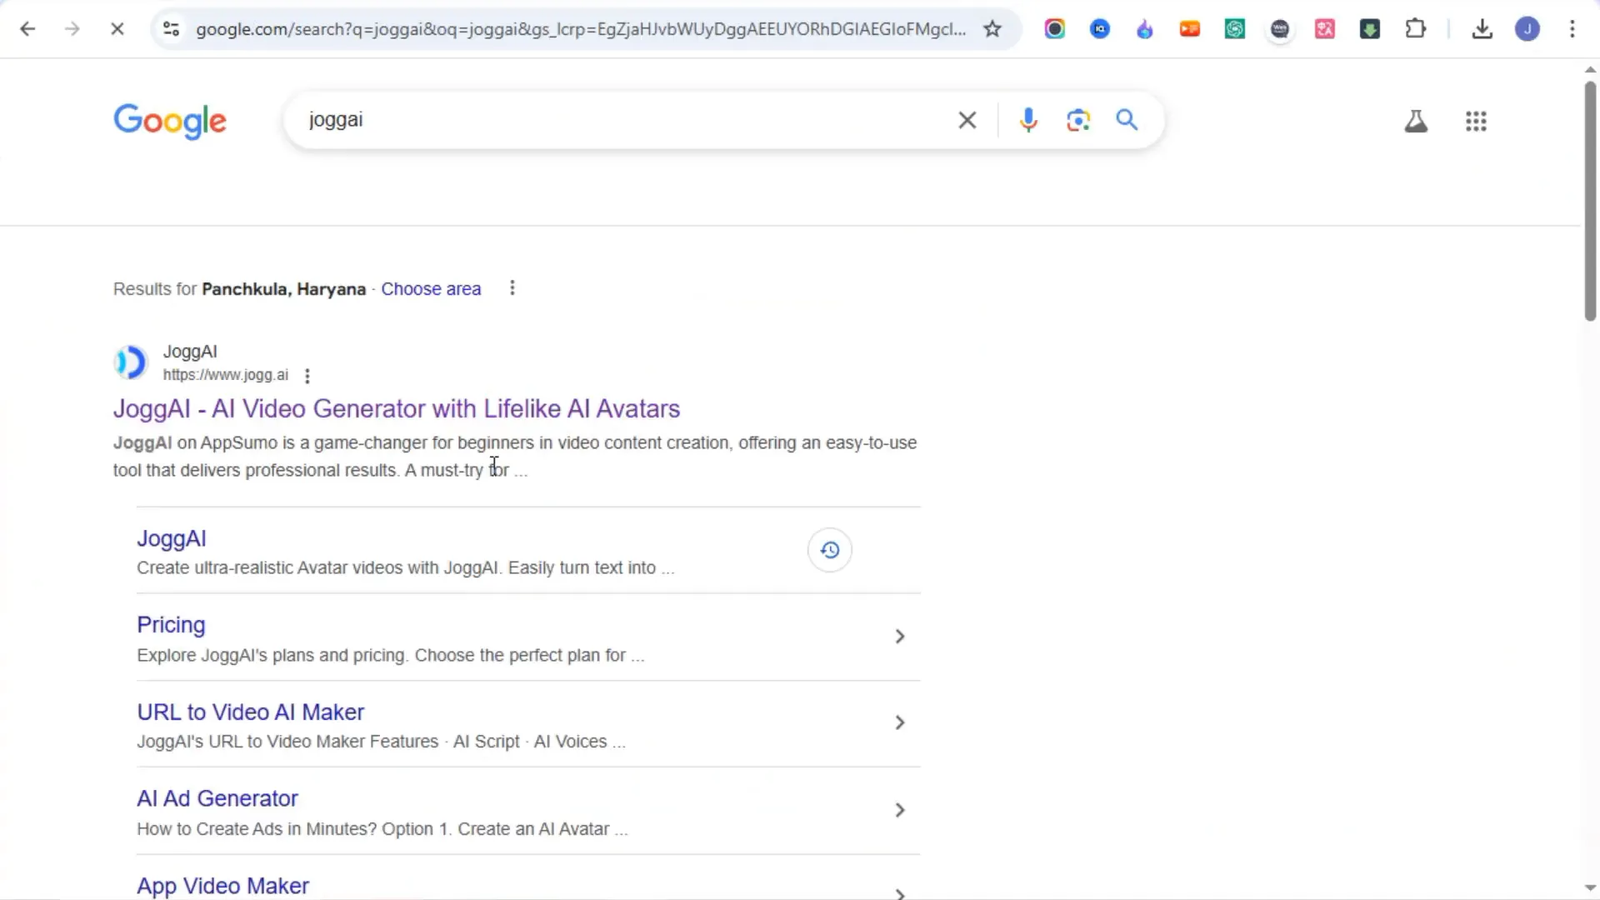
Task: Expand AI Ad Generator row chevron
Action: point(900,810)
